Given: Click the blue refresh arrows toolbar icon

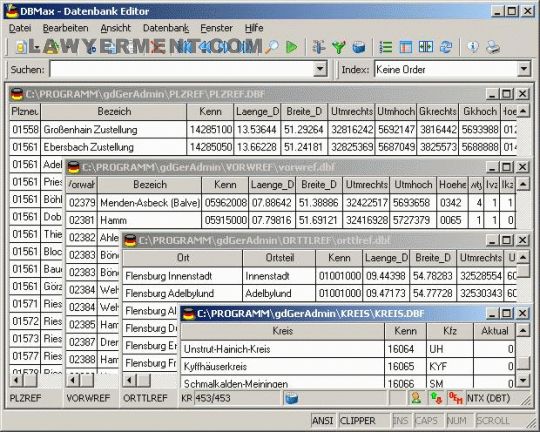Looking at the screenshot, I should 446,47.
